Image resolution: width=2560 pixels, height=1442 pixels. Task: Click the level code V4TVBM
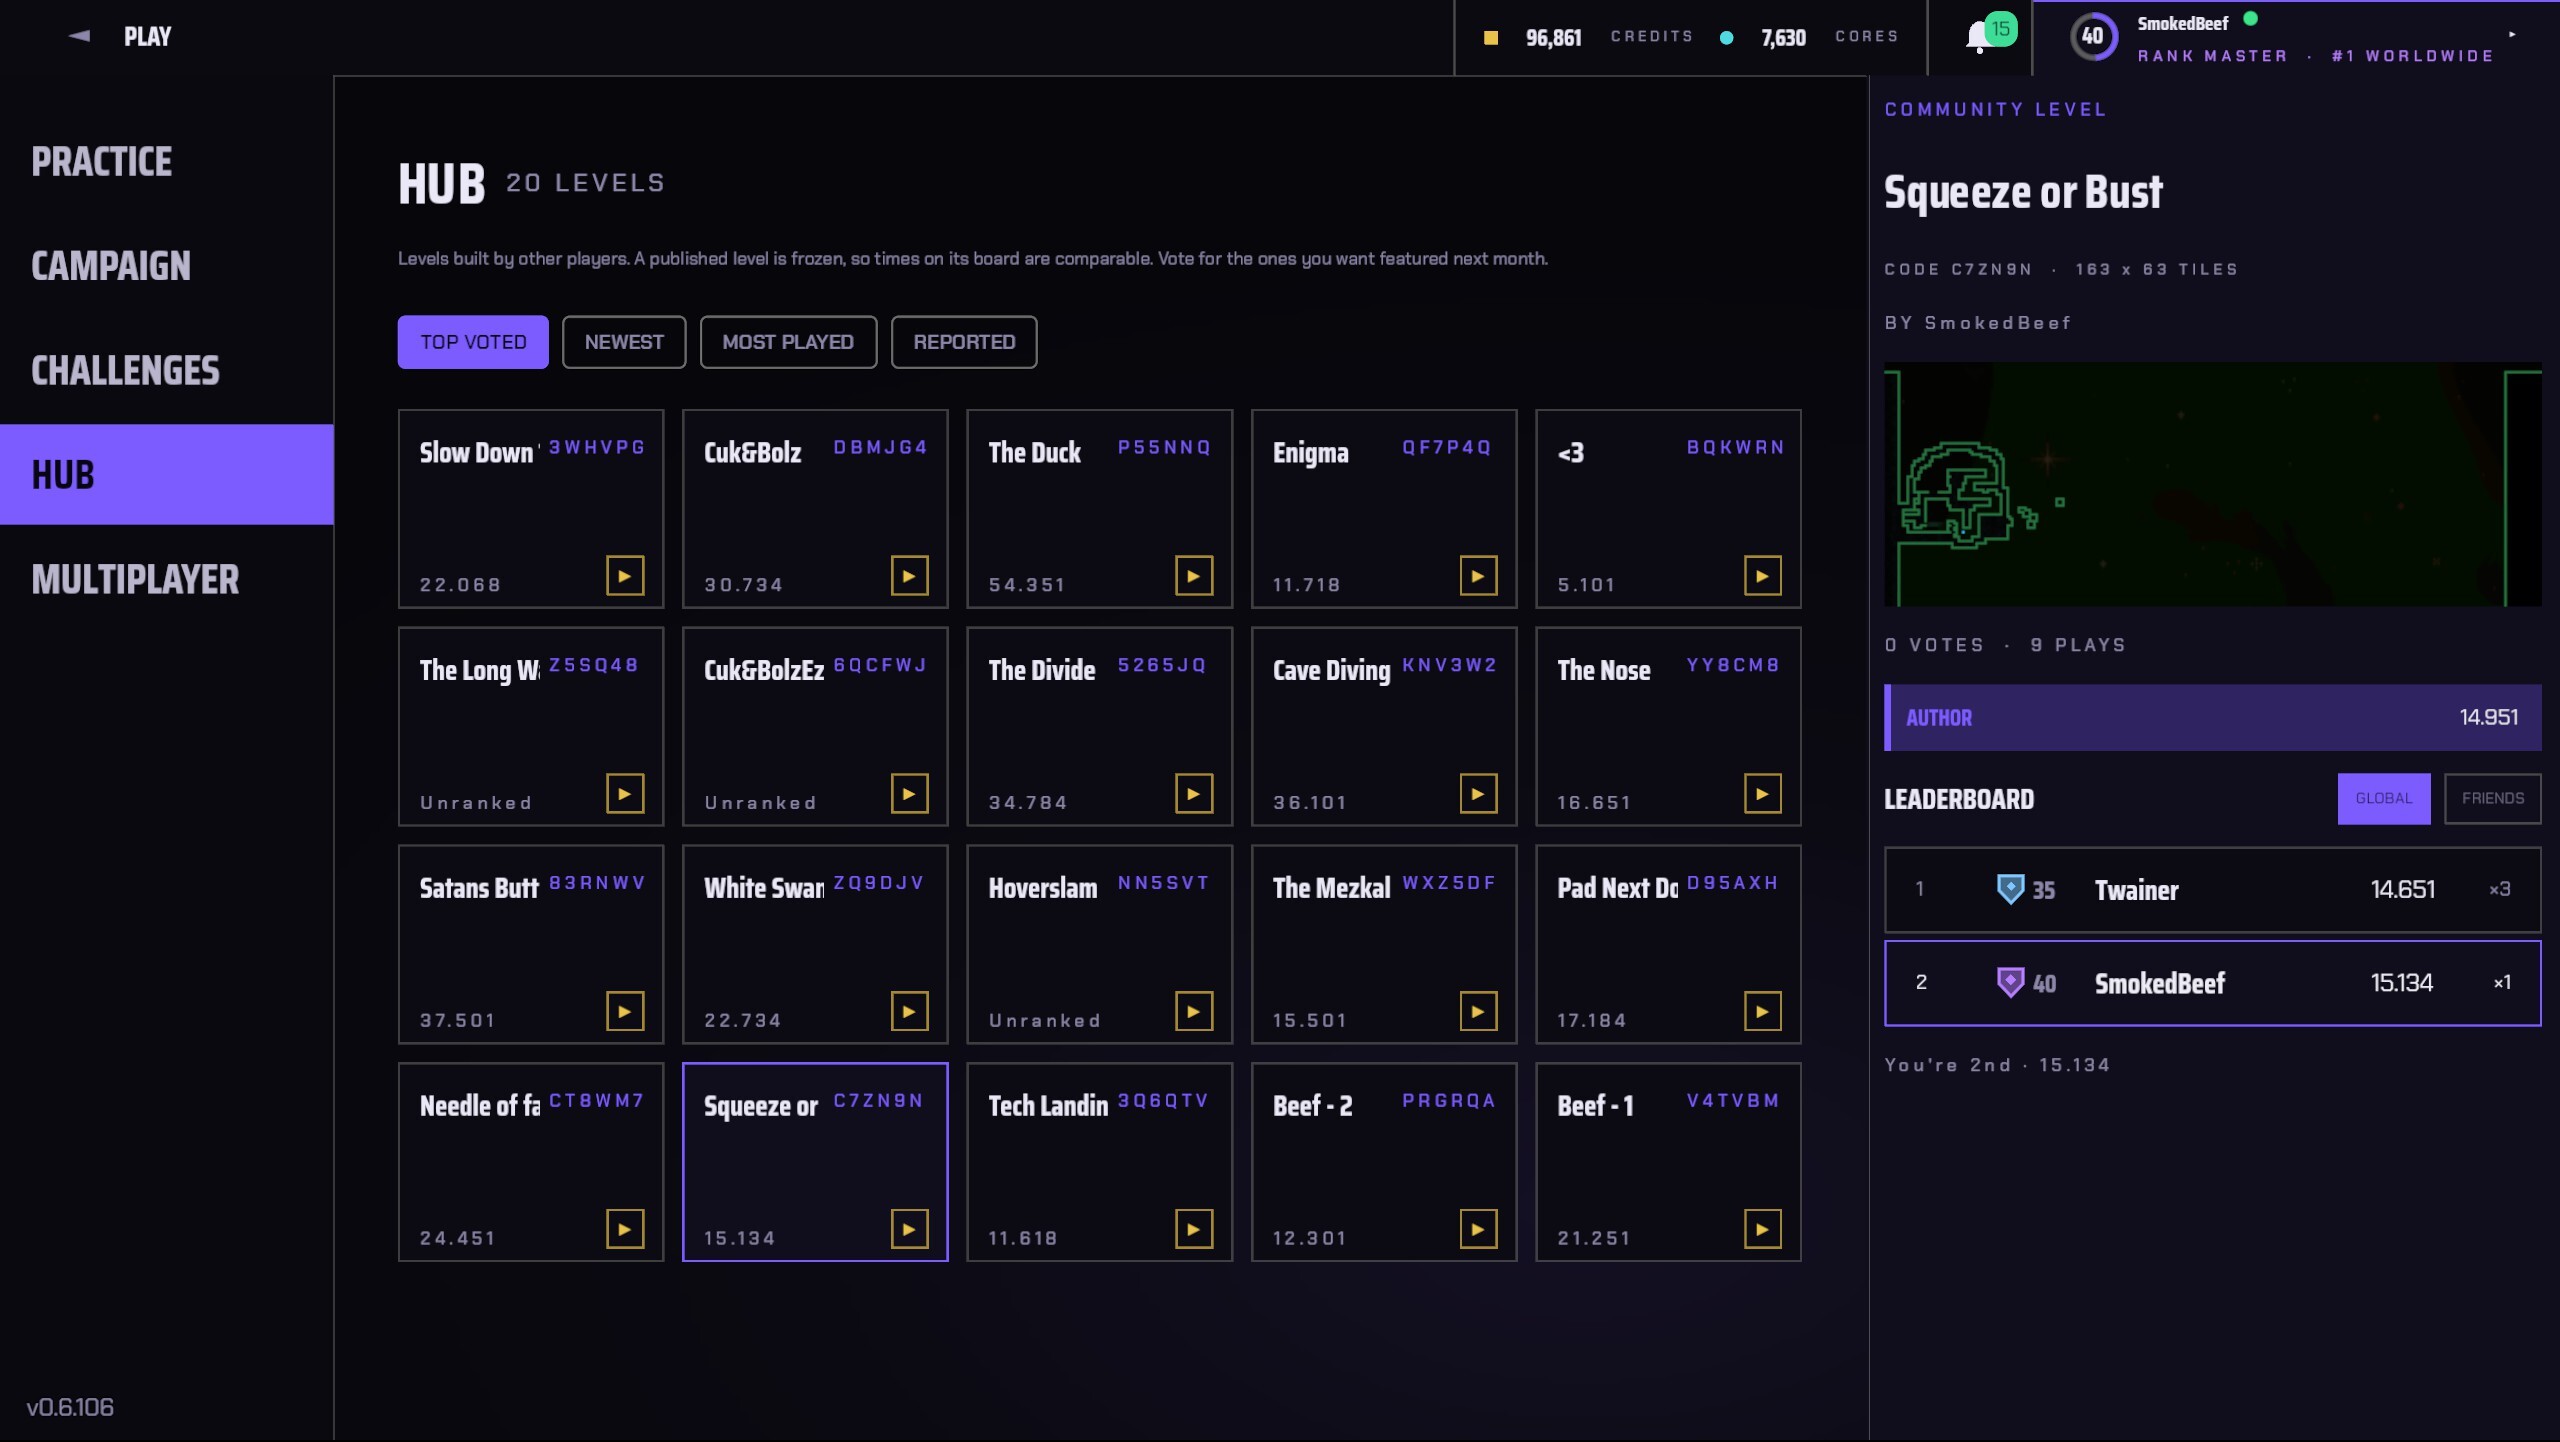pyautogui.click(x=1733, y=1101)
